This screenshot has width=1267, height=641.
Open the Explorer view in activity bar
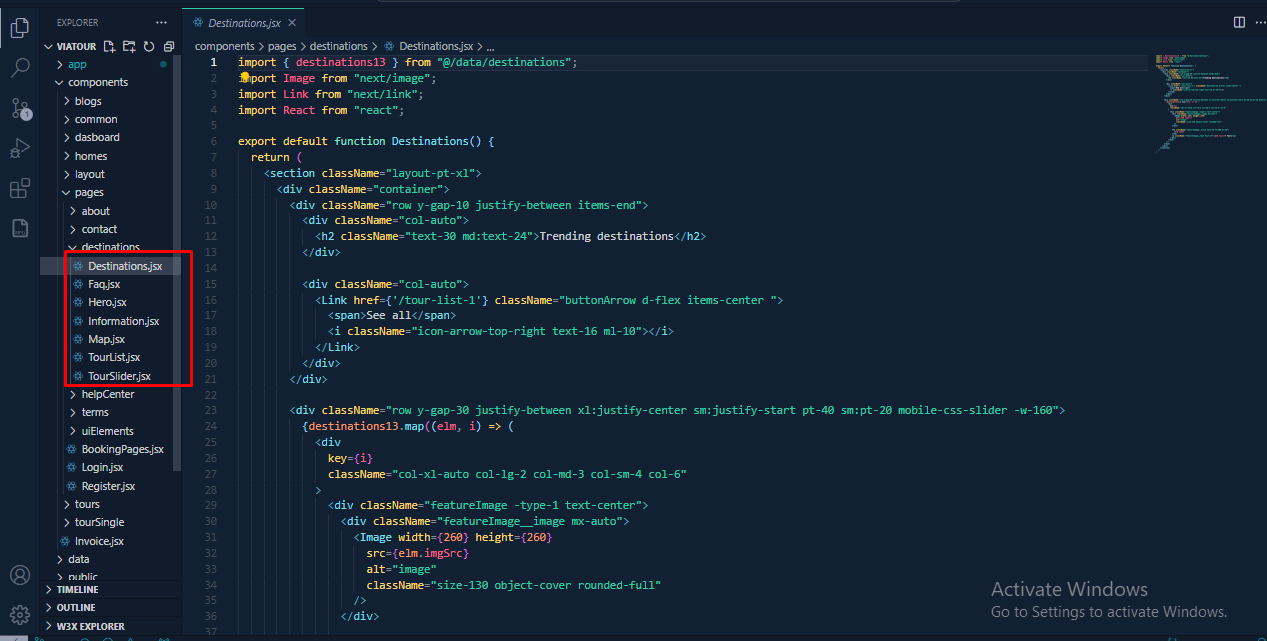point(19,28)
